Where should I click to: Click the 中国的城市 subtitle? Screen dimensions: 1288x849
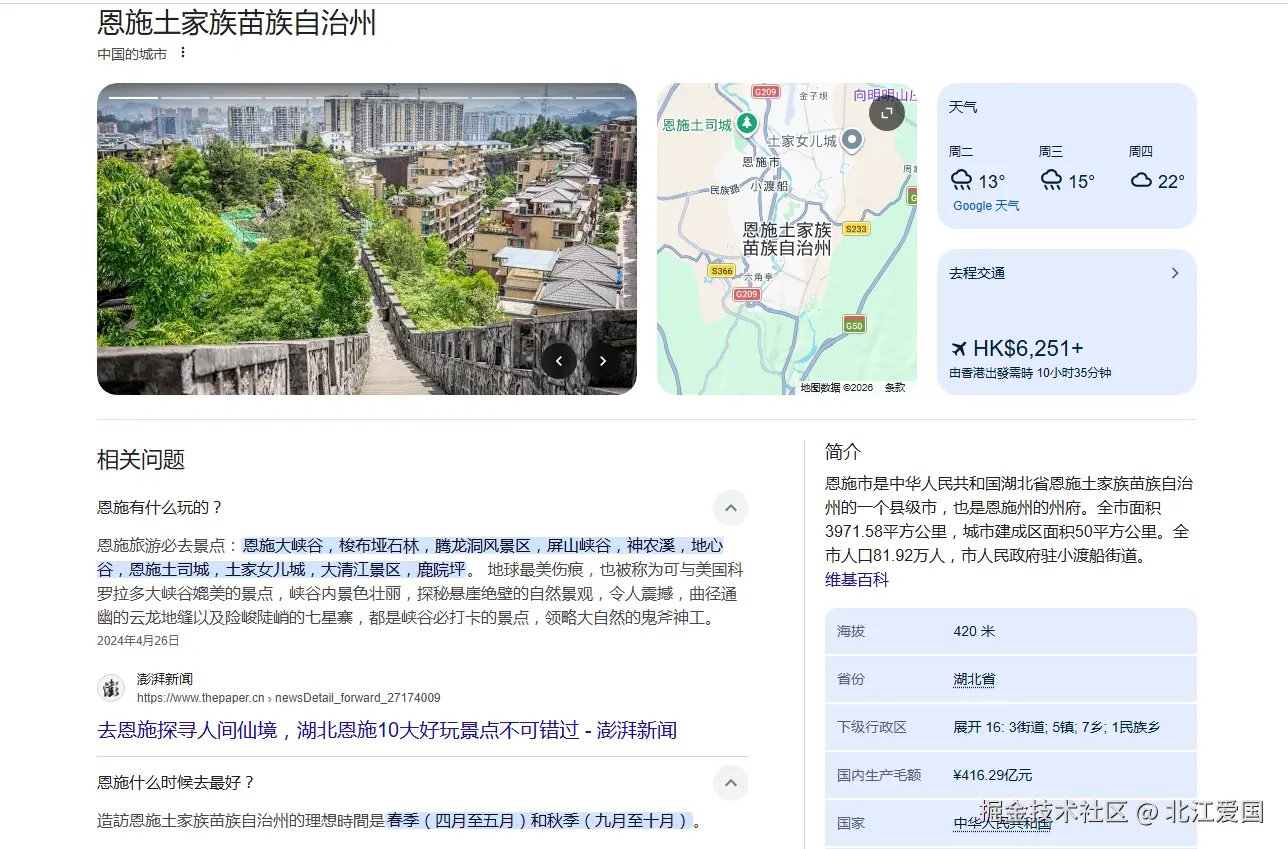point(132,54)
